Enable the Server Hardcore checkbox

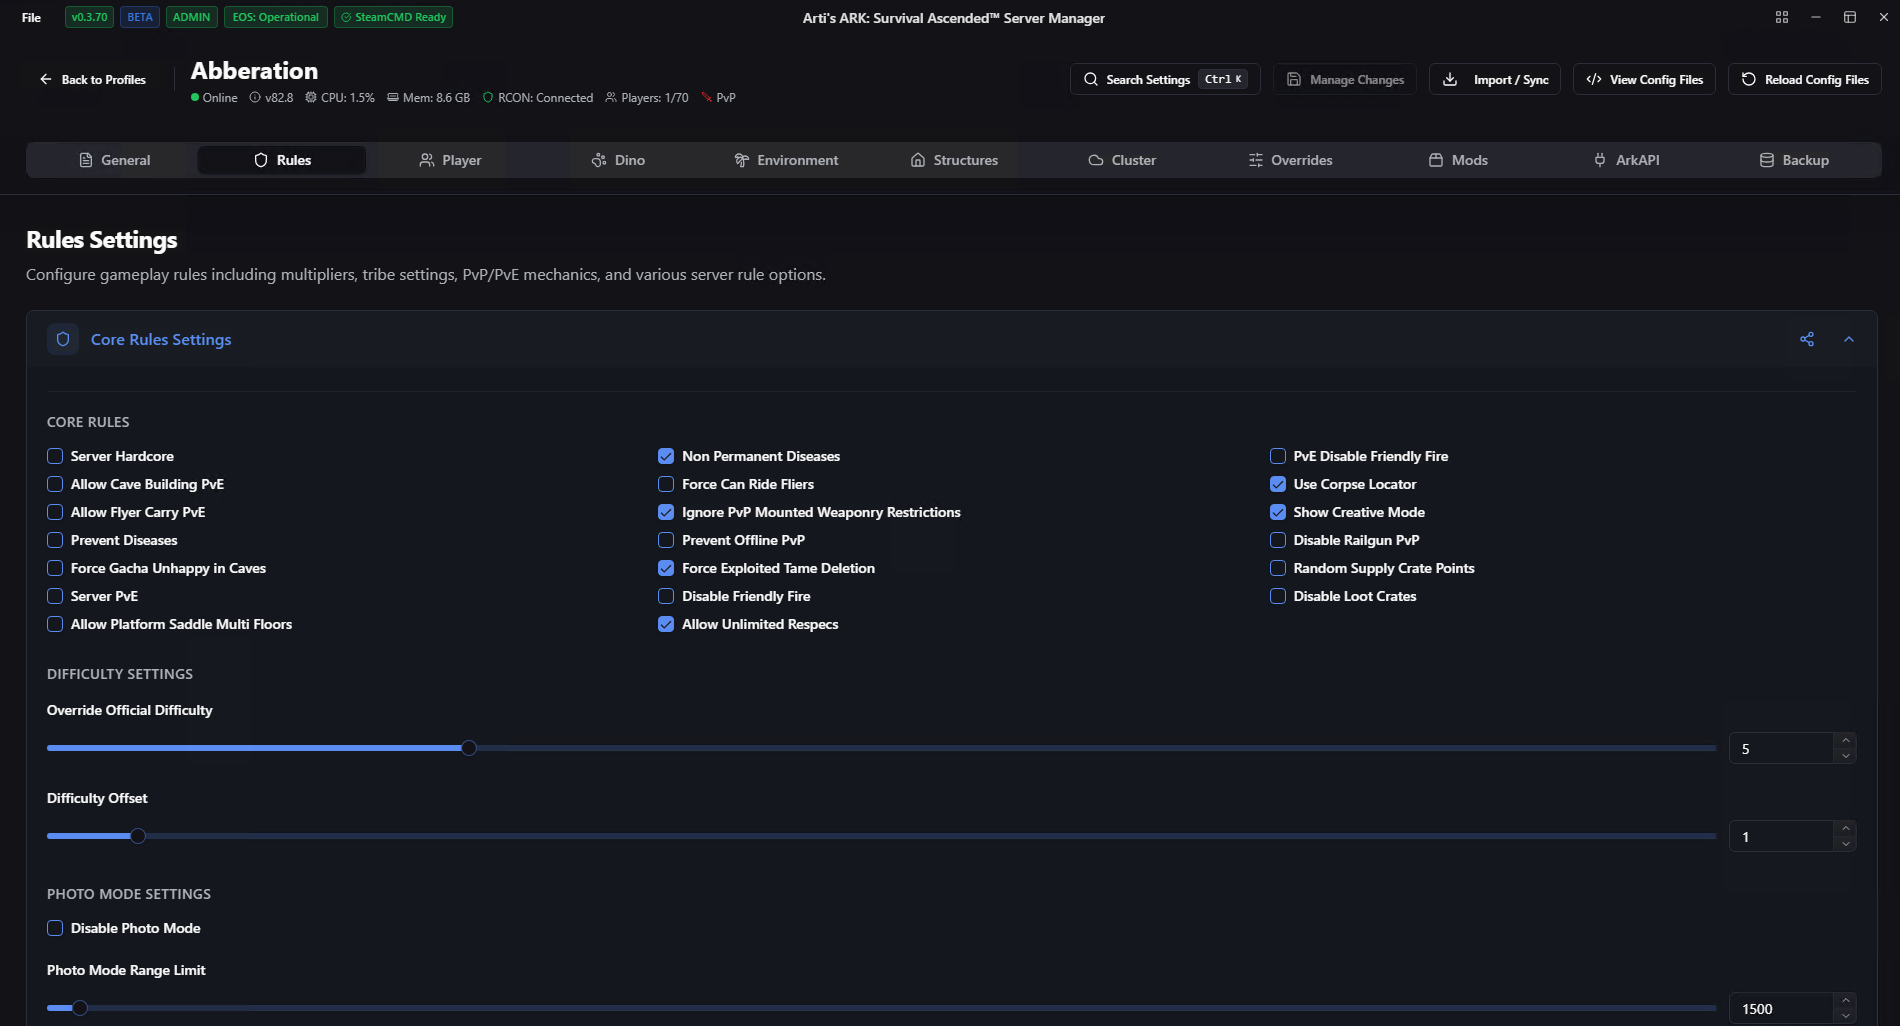(x=55, y=456)
